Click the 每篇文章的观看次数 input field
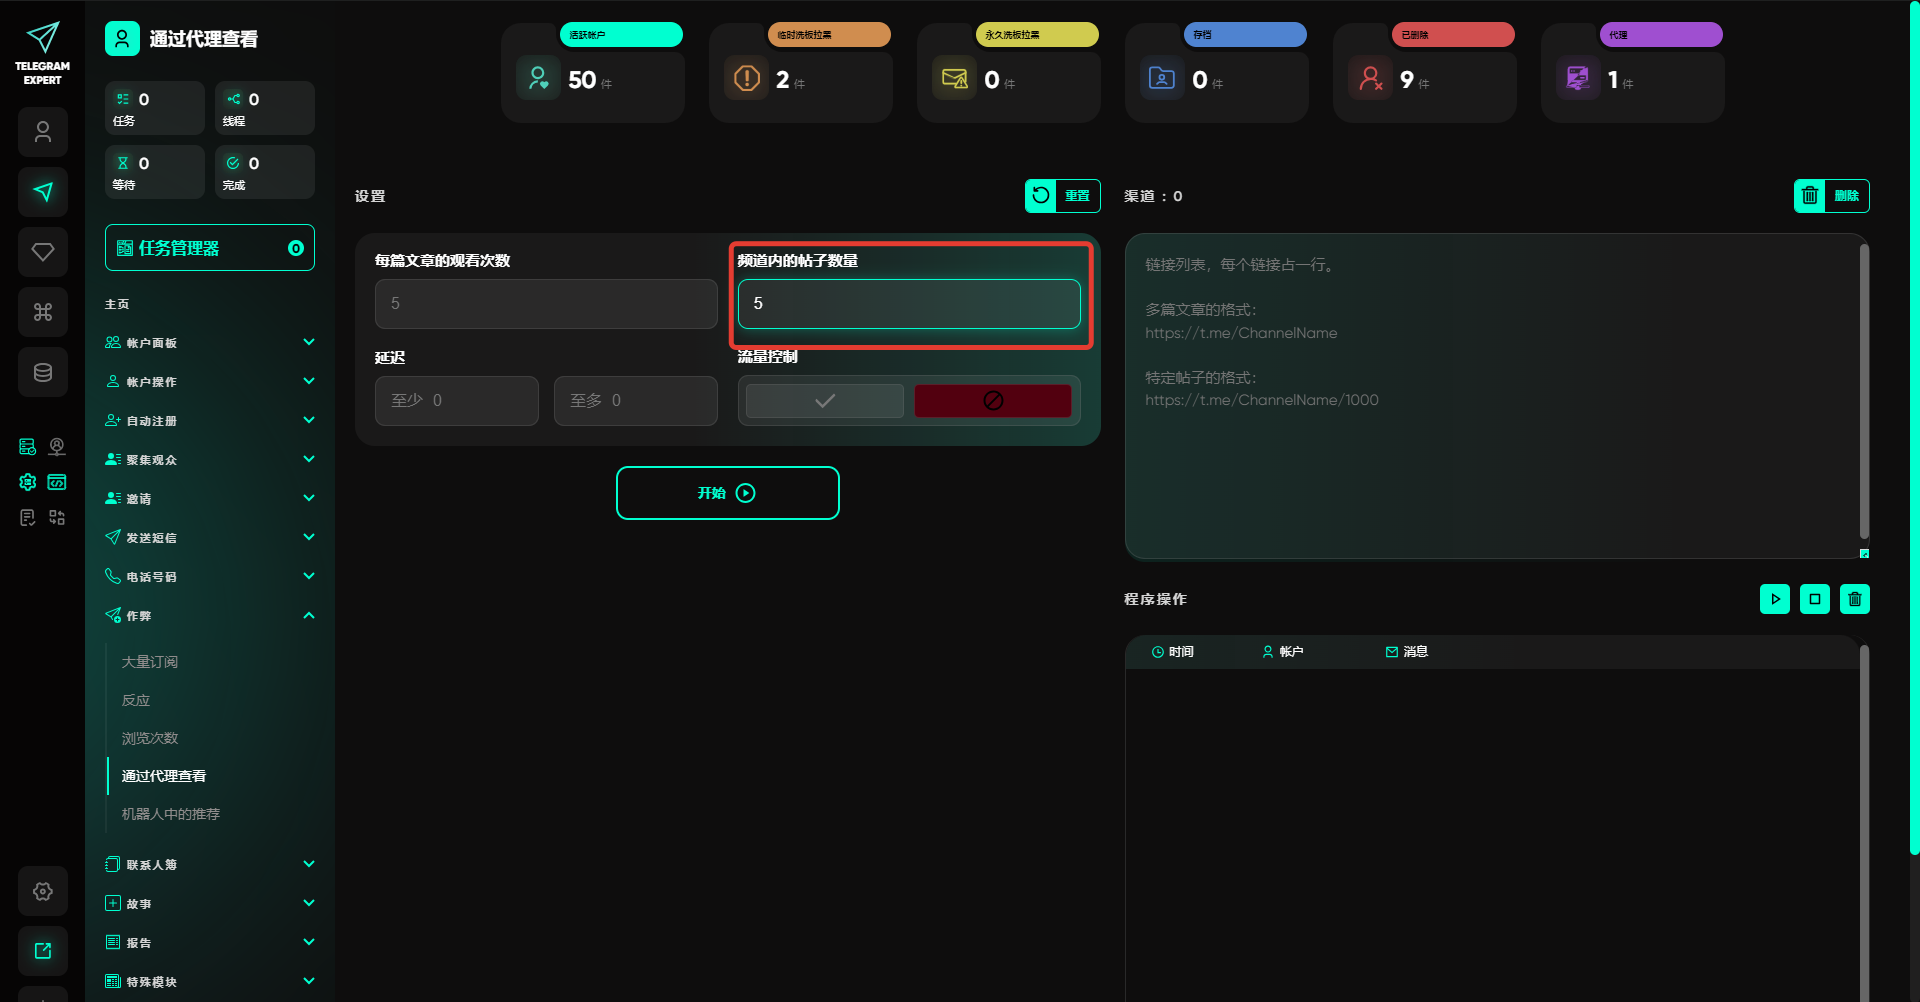This screenshot has height=1002, width=1920. (x=546, y=304)
